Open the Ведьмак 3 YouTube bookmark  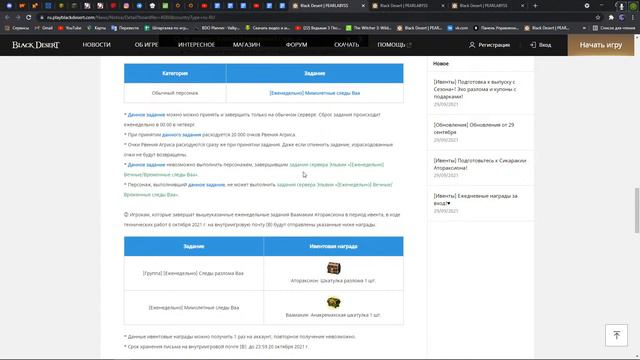(318, 28)
